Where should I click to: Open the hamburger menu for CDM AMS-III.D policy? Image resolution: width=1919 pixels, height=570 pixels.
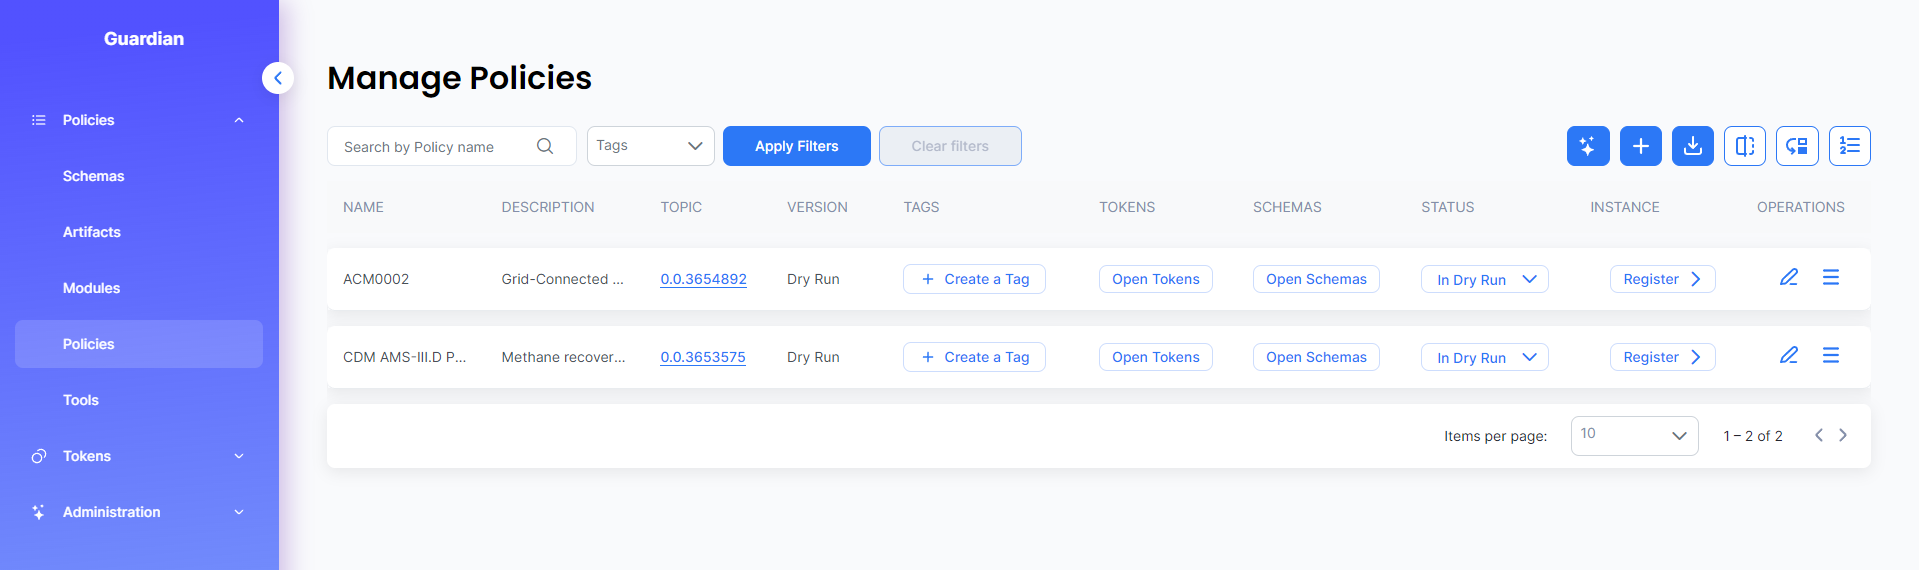coord(1830,356)
